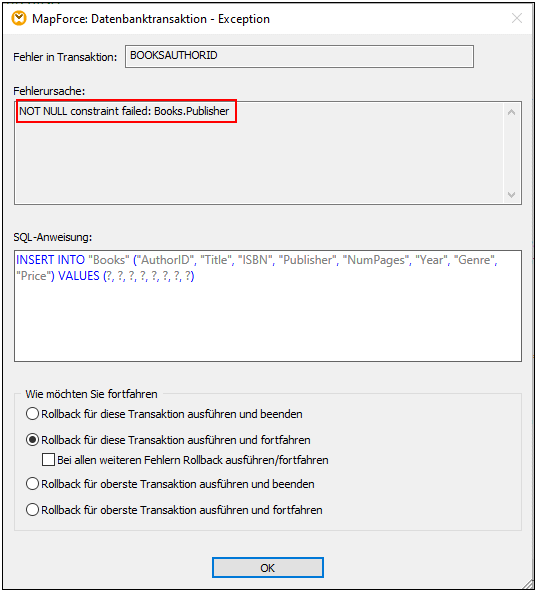Click the resize grip at dialog corner
Image resolution: width=537 pixels, height=592 pixels.
coord(528,583)
